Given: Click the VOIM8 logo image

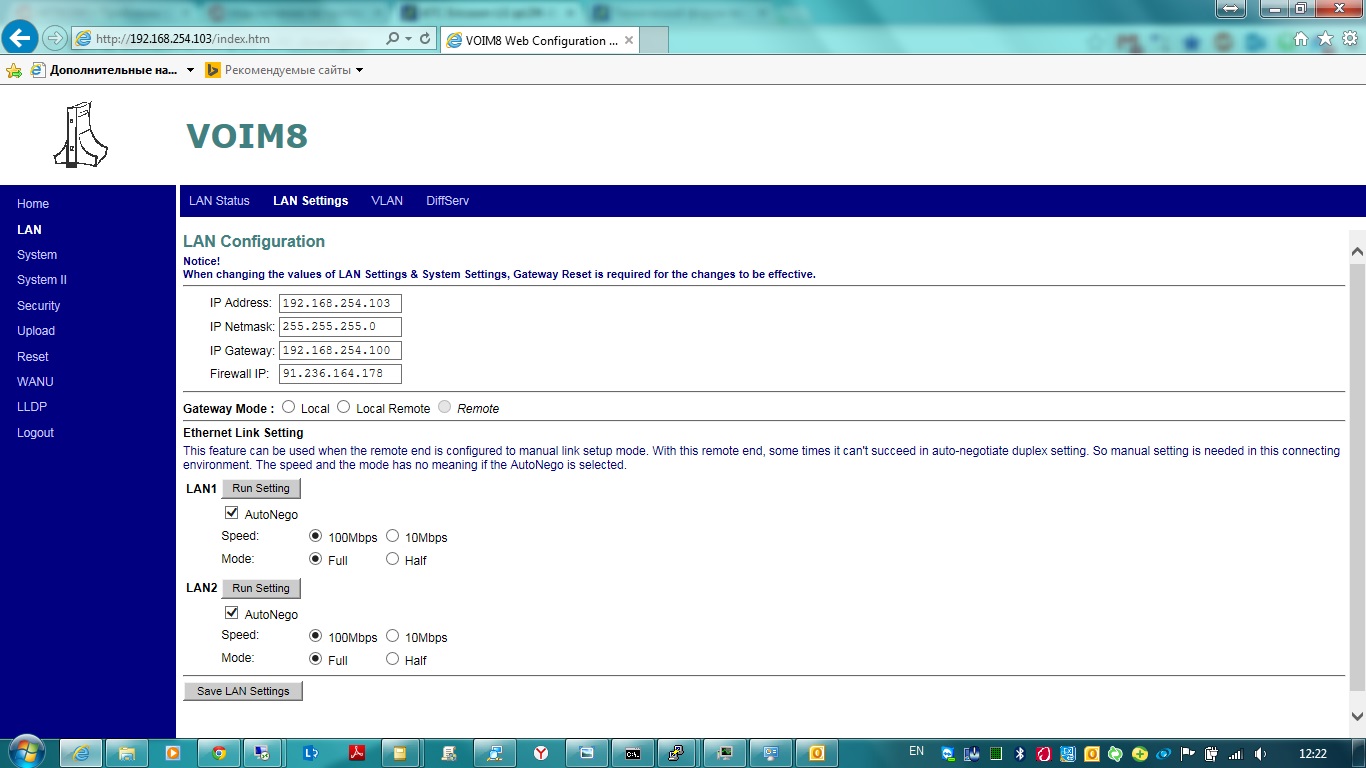Looking at the screenshot, I should [80, 134].
